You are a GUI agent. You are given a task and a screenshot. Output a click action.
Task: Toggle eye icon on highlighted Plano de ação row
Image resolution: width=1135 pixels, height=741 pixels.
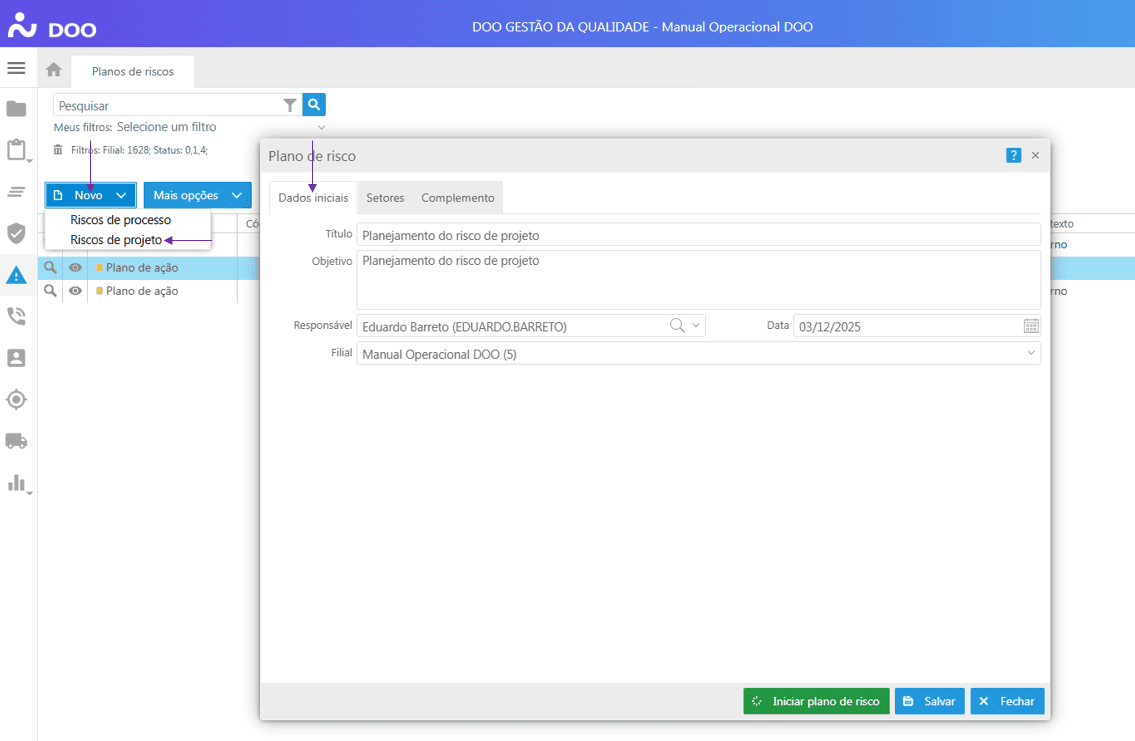(75, 268)
